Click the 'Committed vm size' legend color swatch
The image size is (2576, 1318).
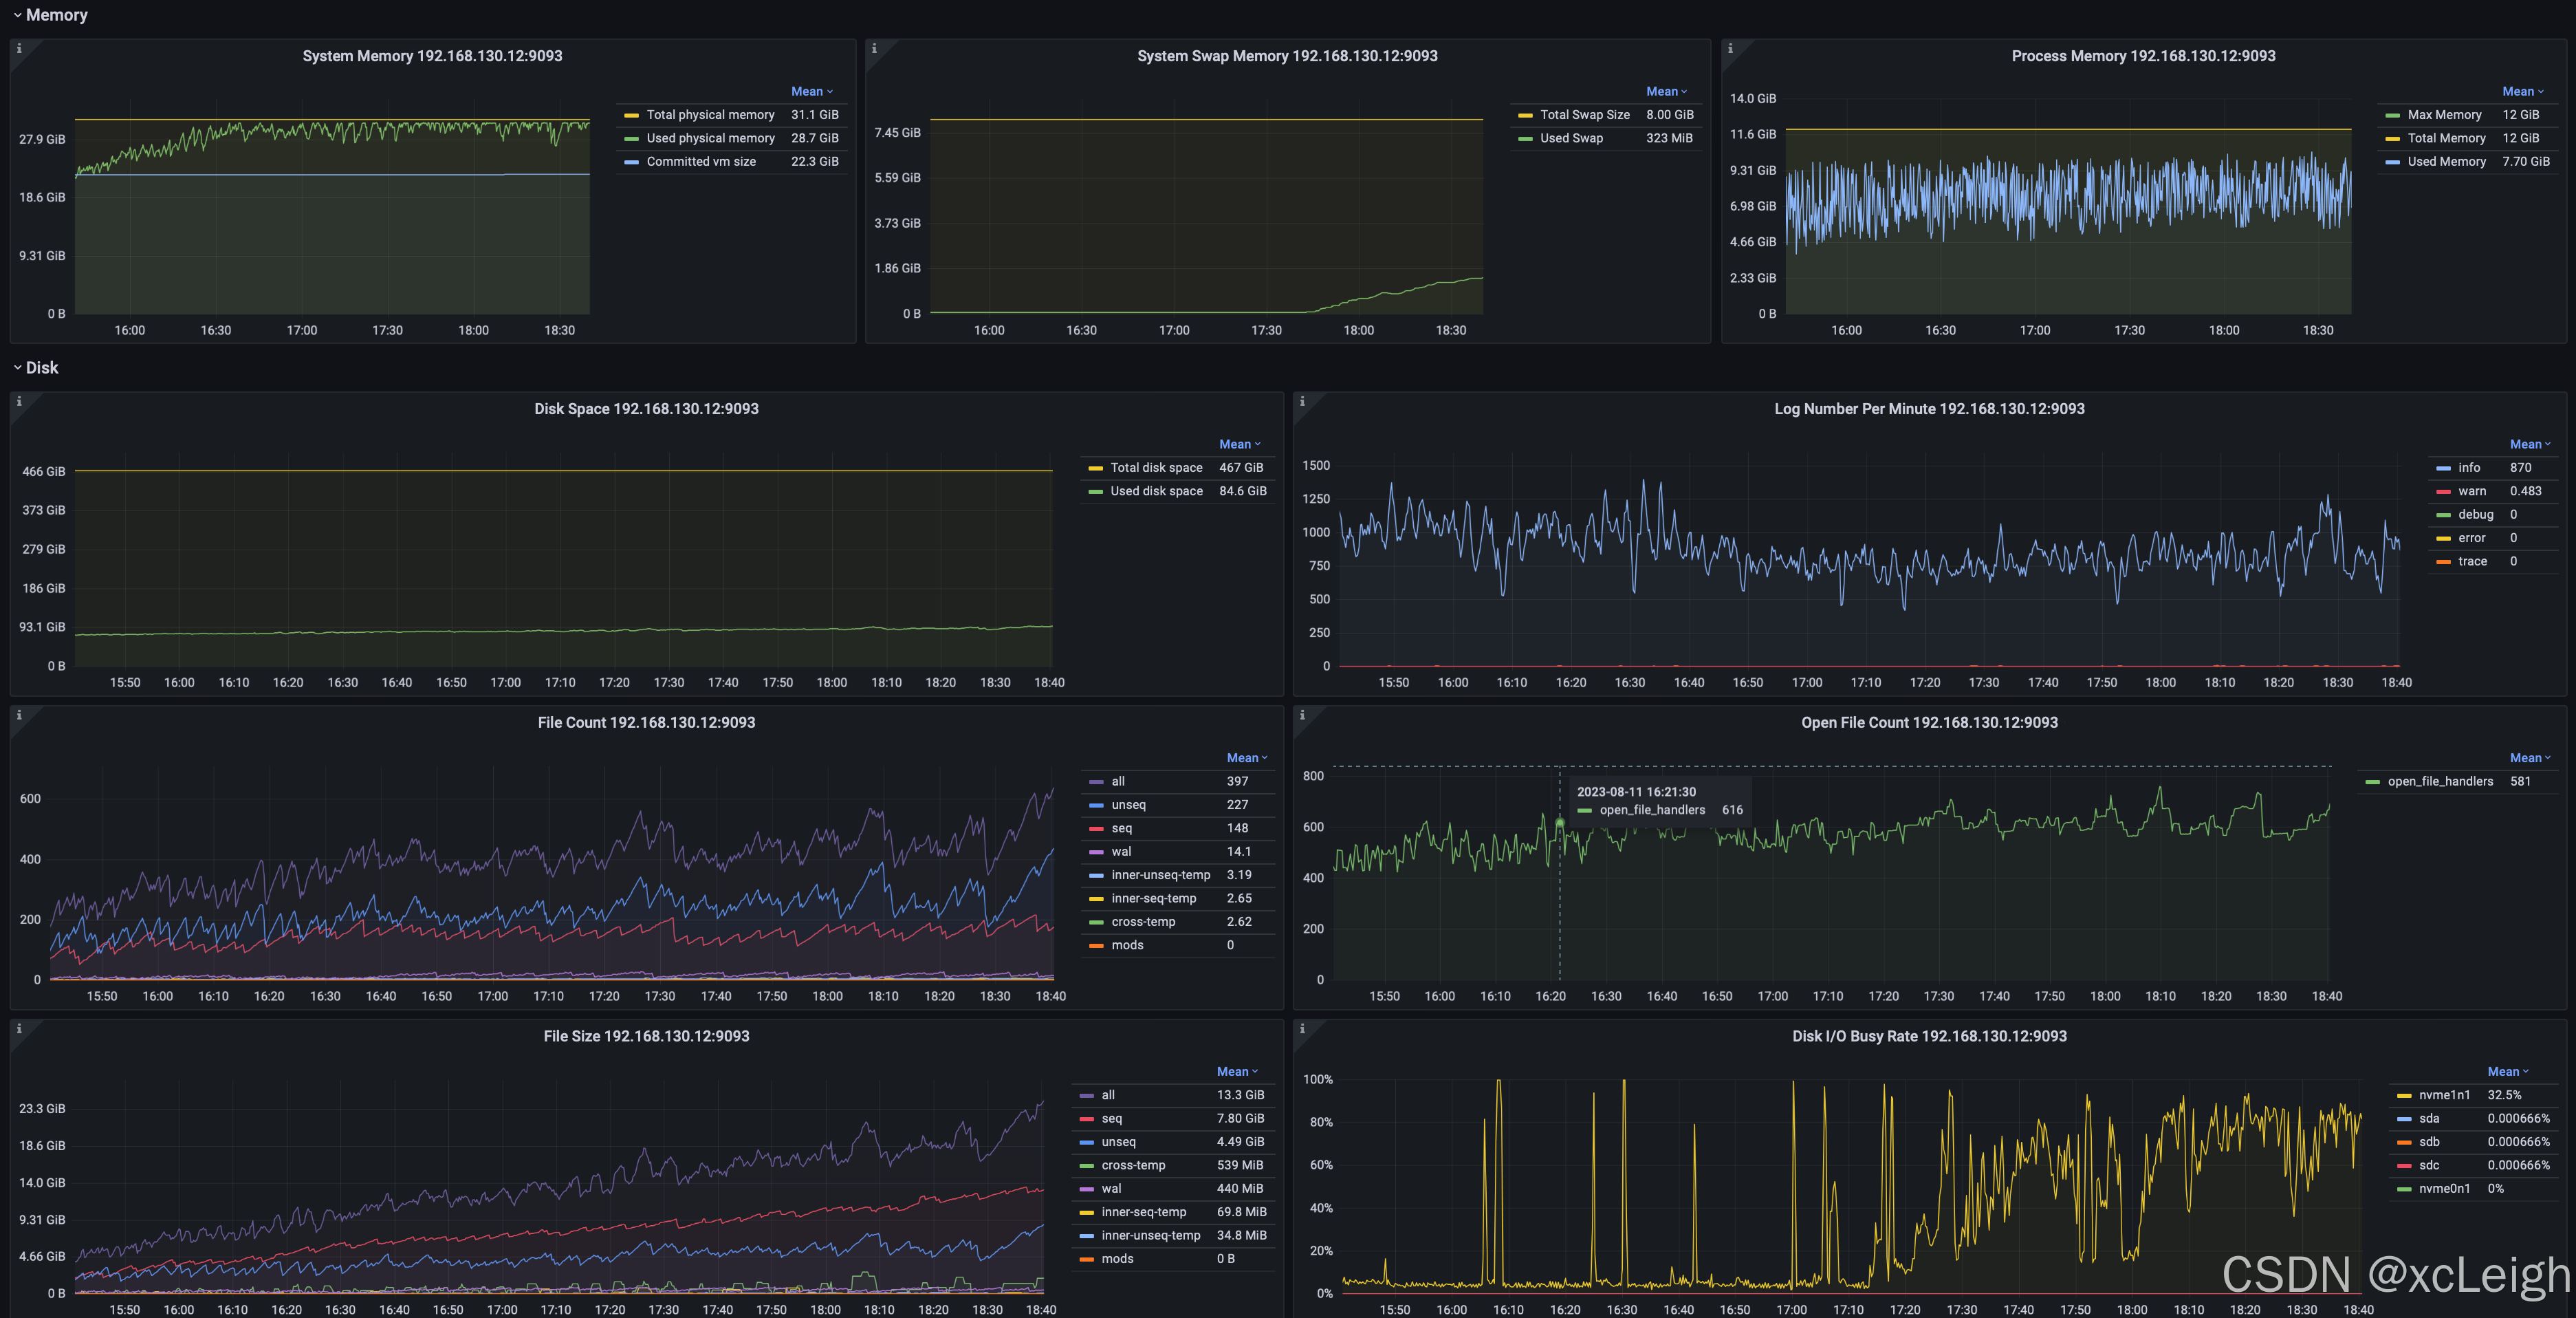[x=631, y=162]
